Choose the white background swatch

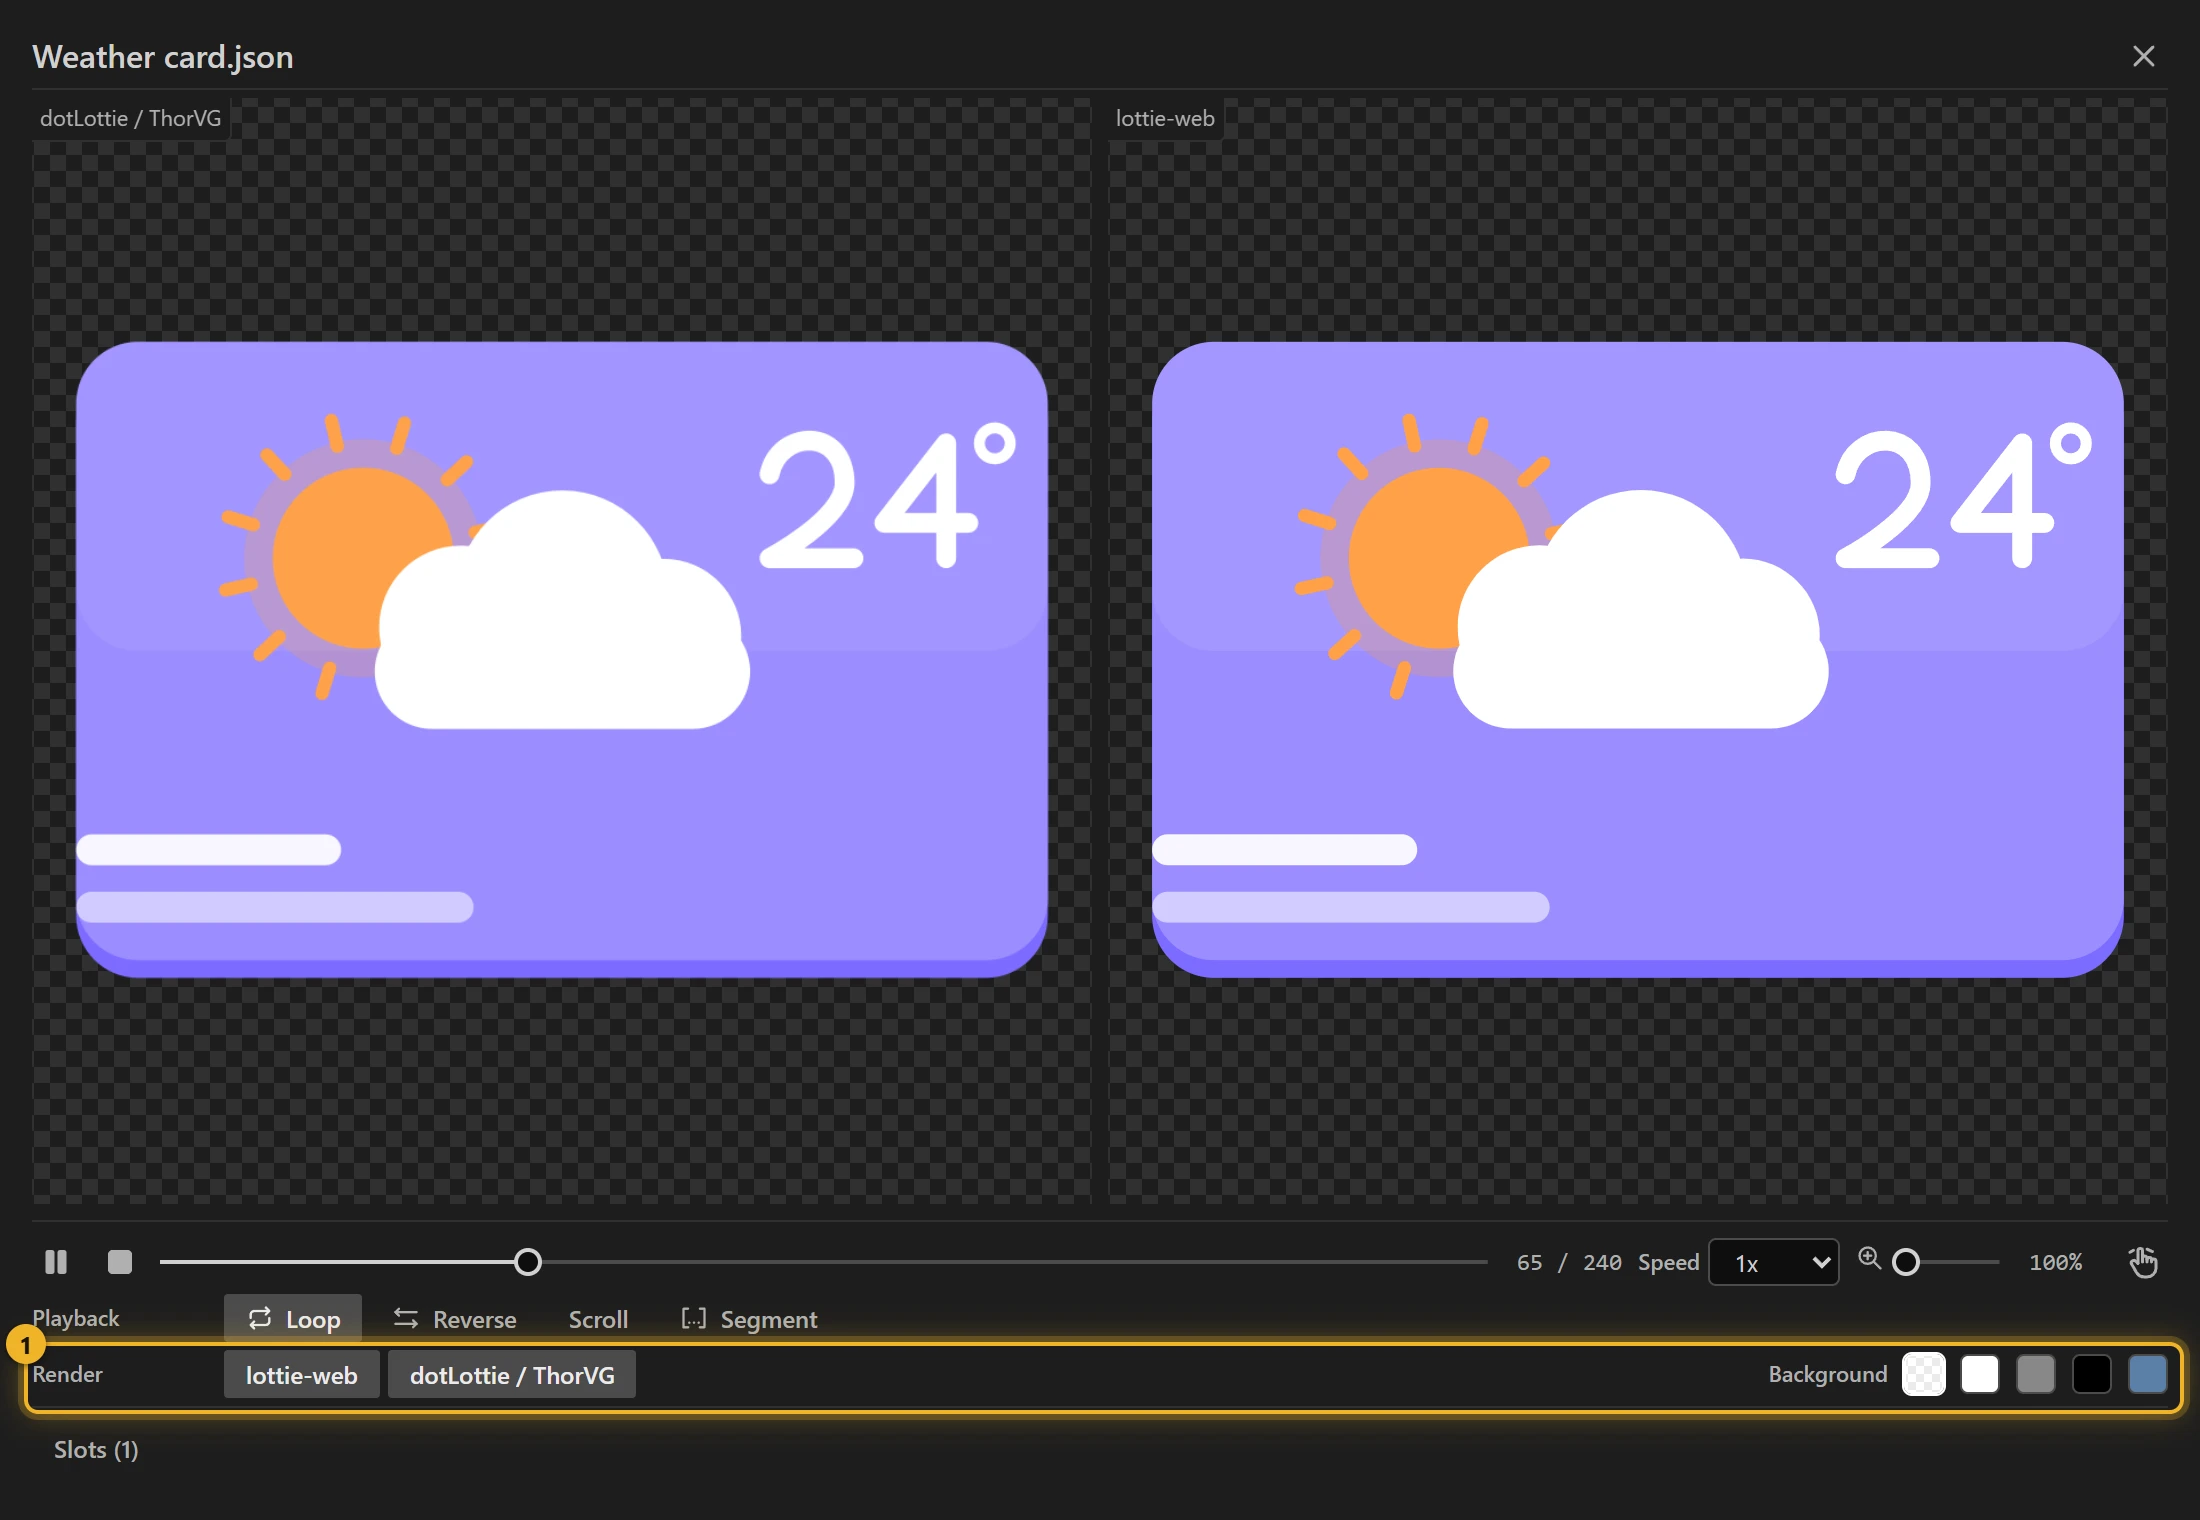(1980, 1374)
